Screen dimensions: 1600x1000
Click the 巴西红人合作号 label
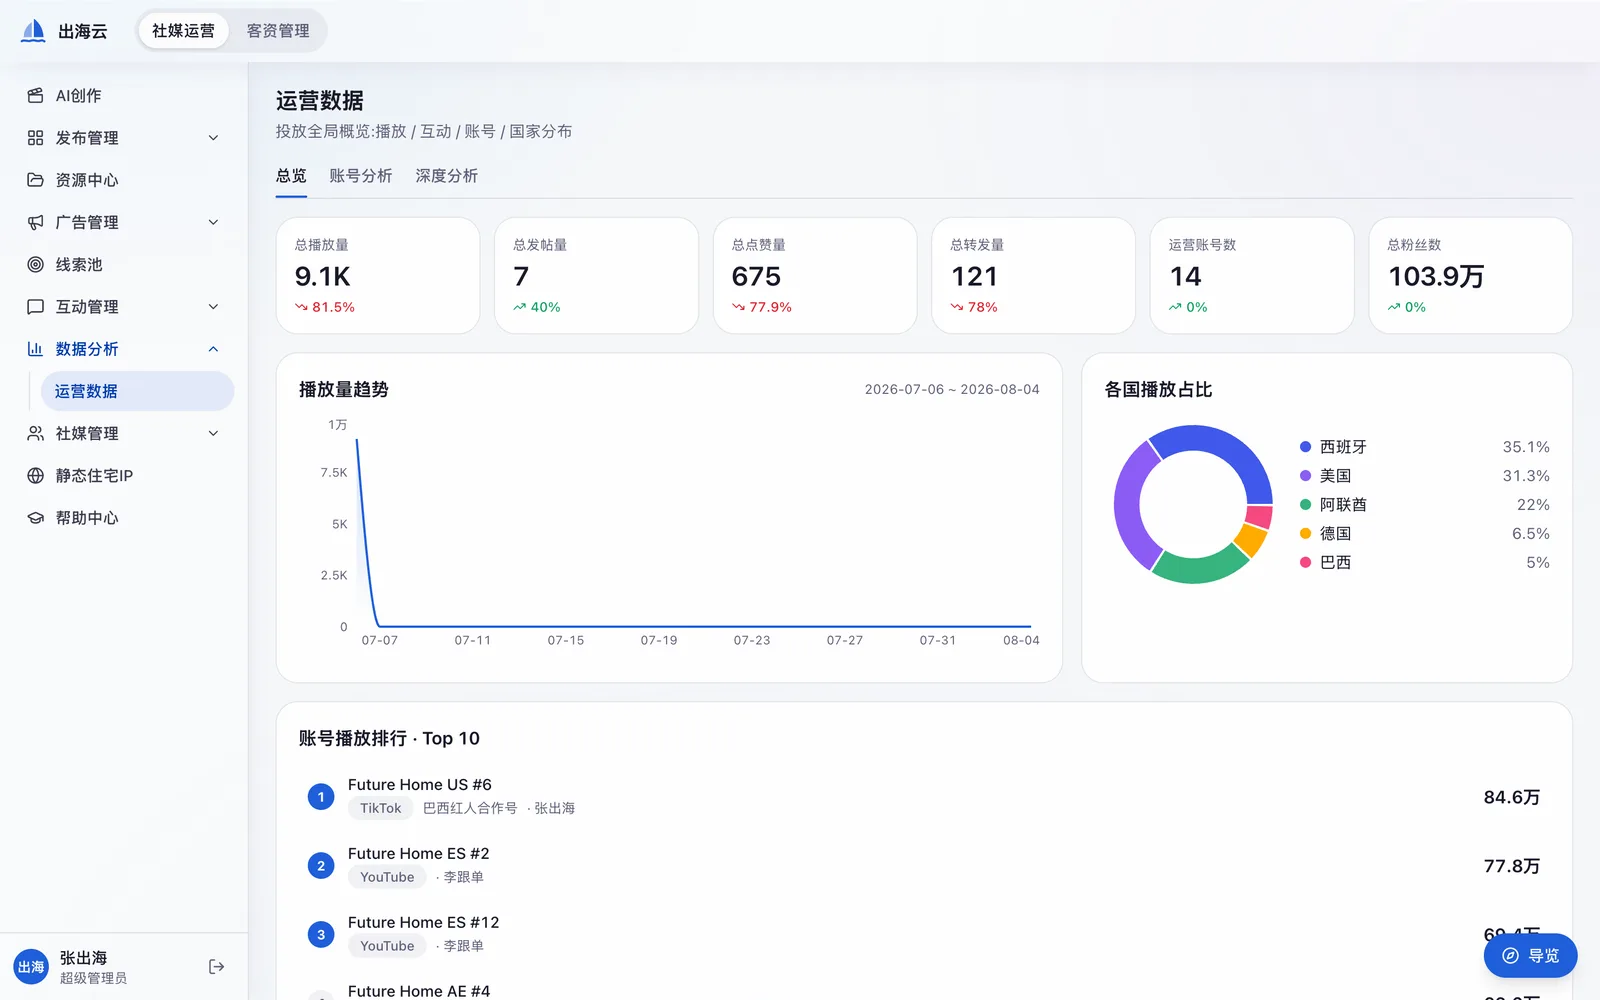470,808
